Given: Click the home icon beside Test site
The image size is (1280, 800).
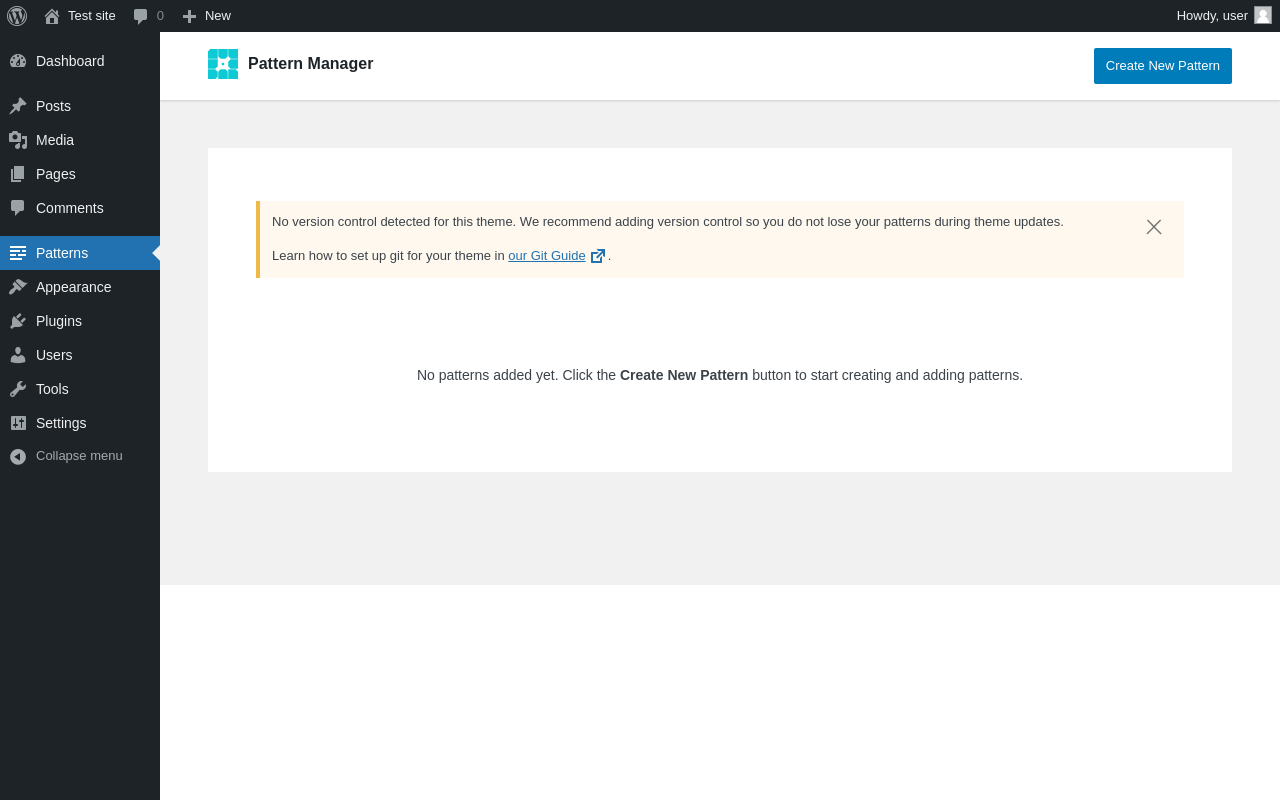Looking at the screenshot, I should (x=52, y=16).
